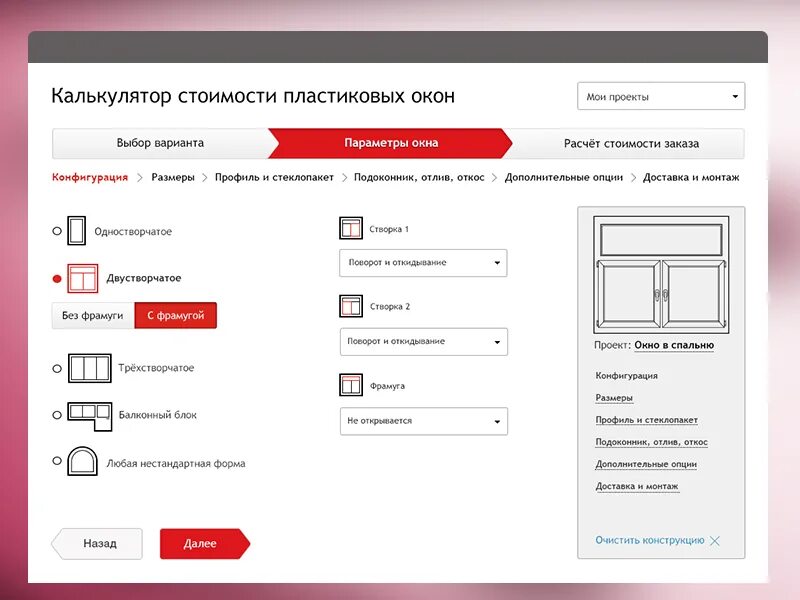Select Любая нестандартная форма radio button
The width and height of the screenshot is (800, 600).
tap(57, 461)
